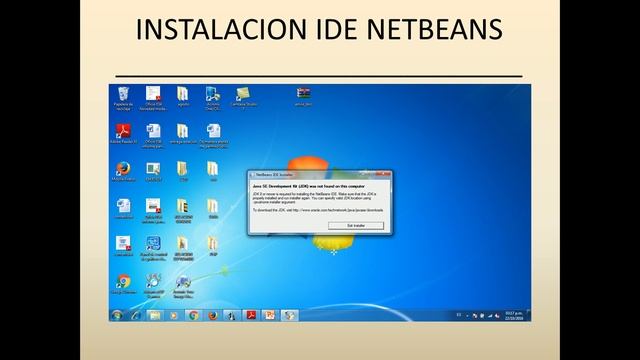Click the language indicator in the taskbar
Screen dimensions: 640x360
coord(459,315)
